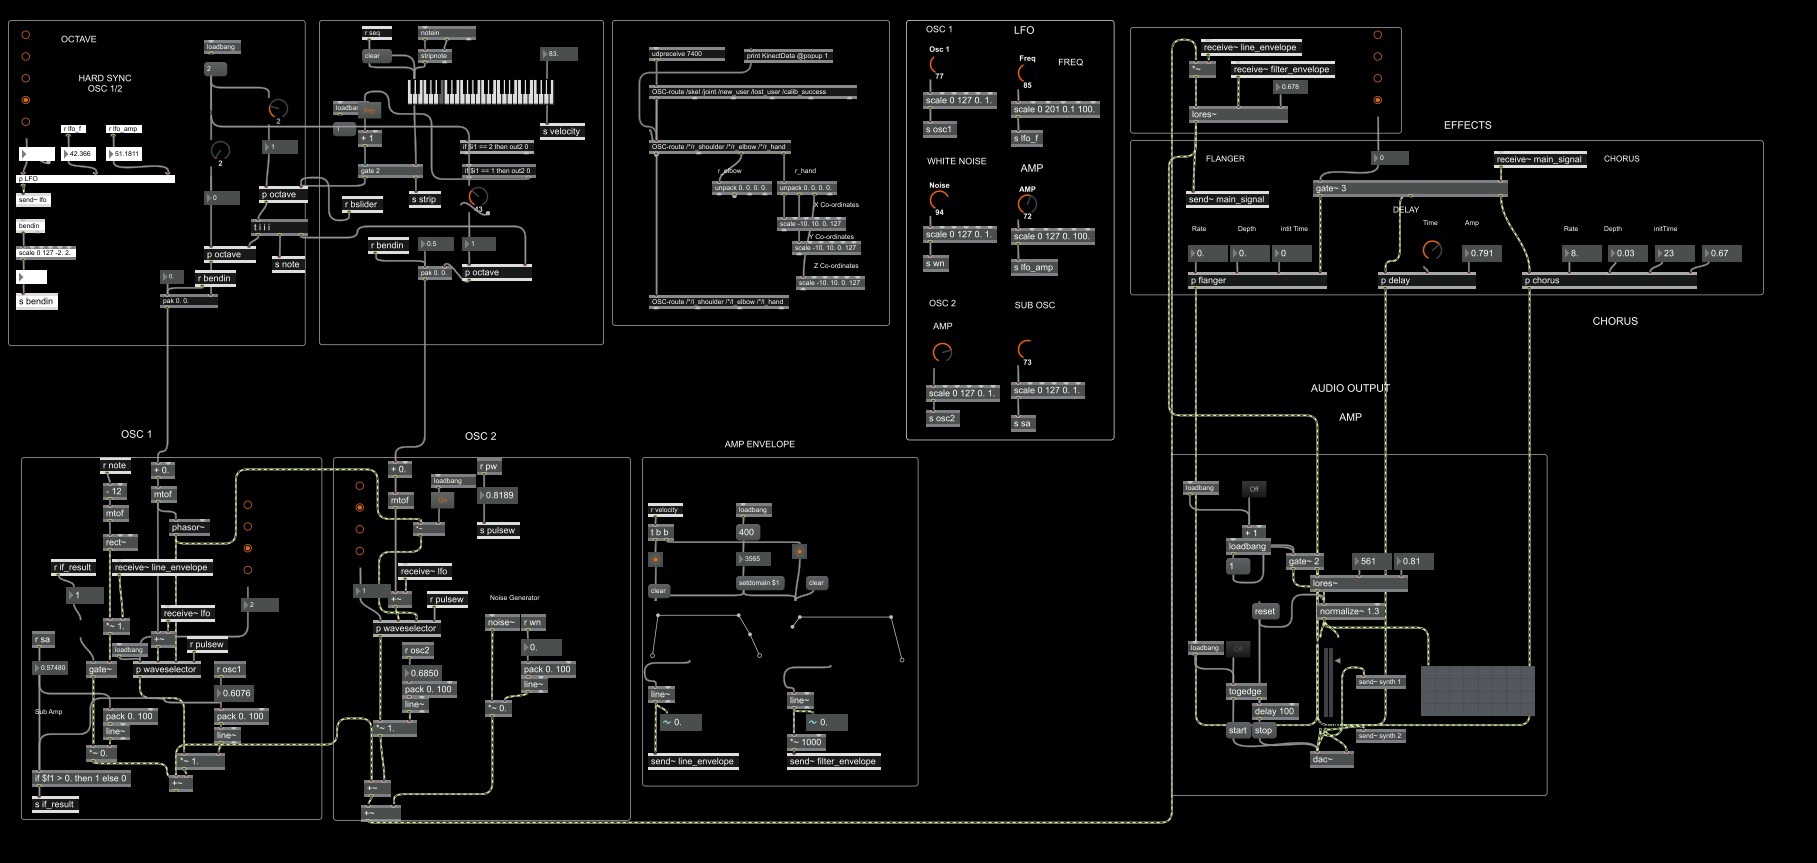Click the stop message box

[x=1264, y=731]
